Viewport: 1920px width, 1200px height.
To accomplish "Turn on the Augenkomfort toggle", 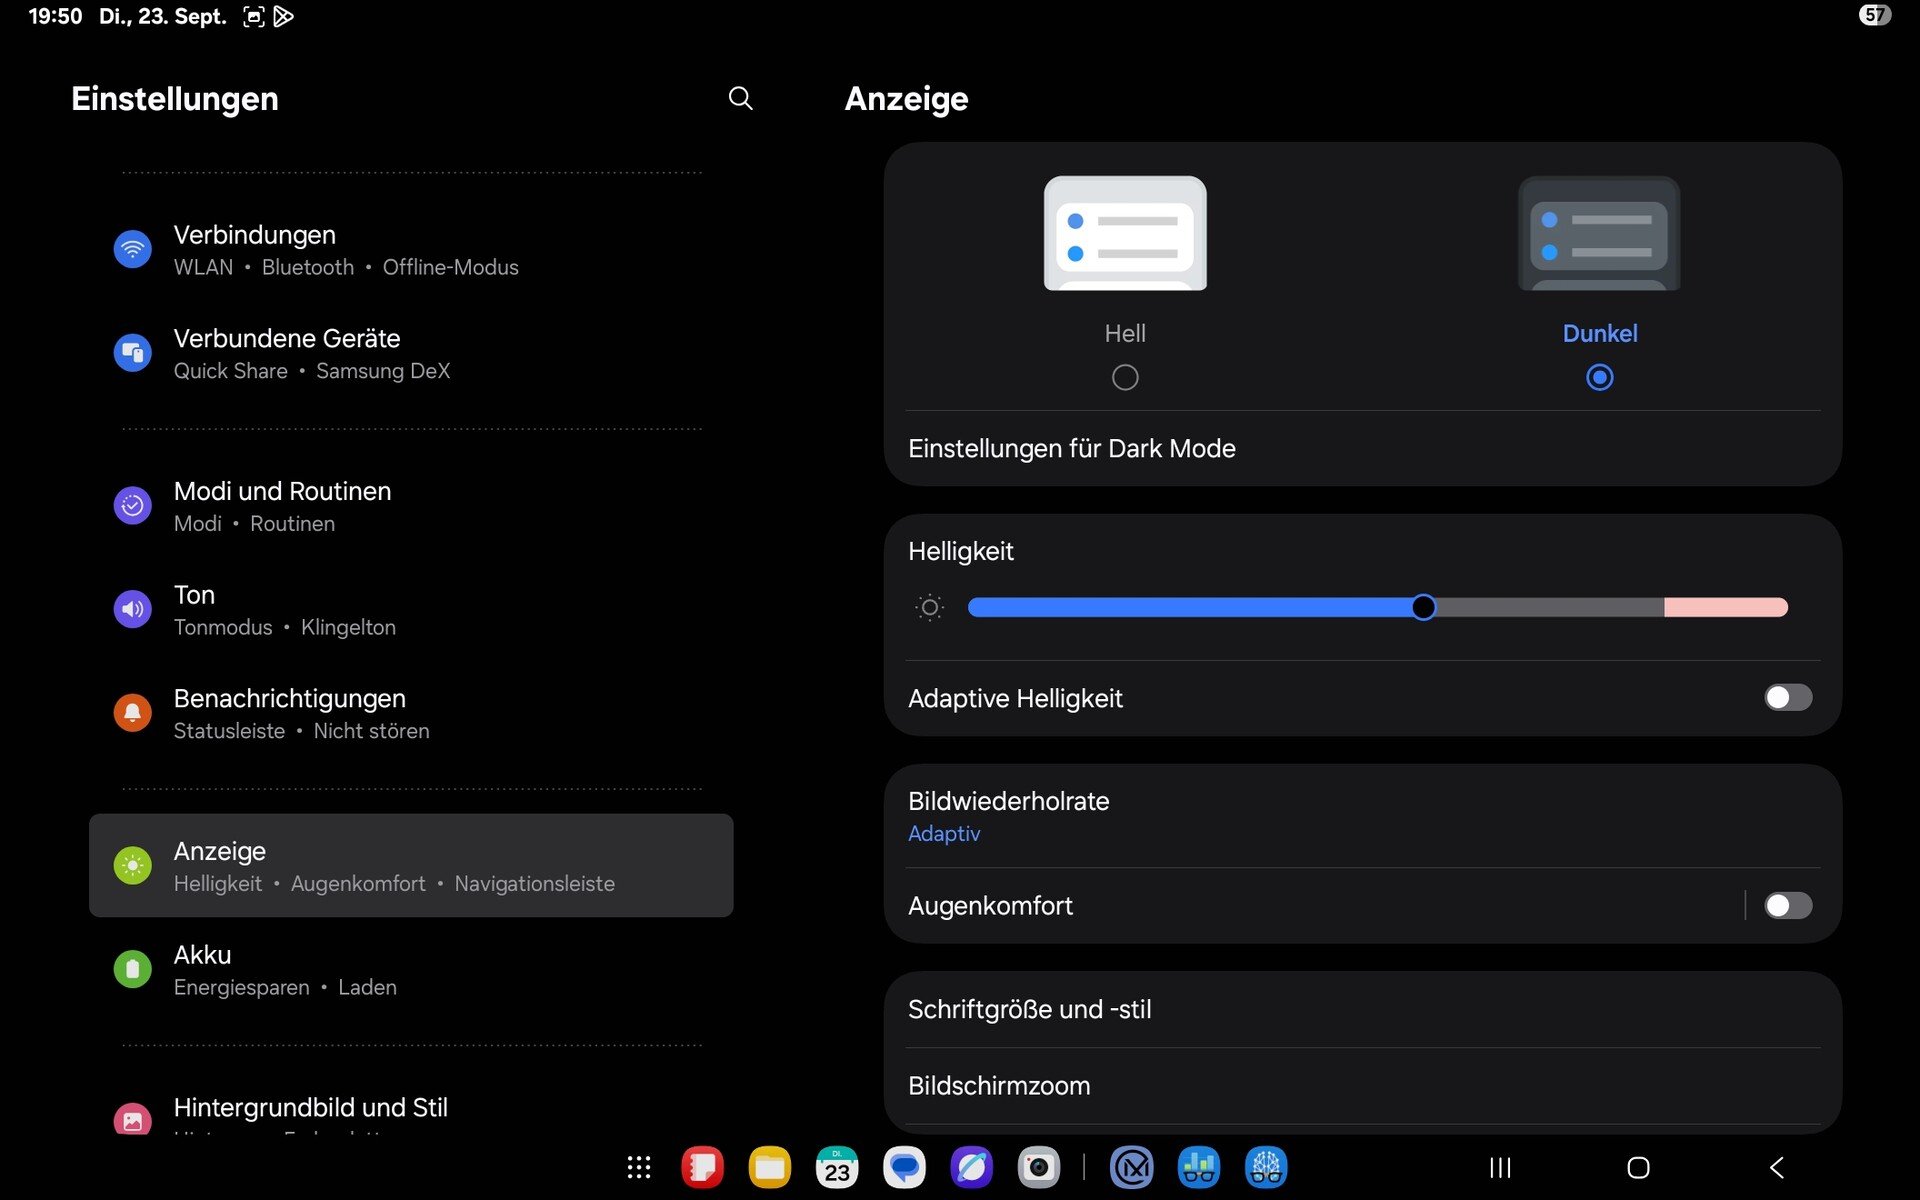I will pos(1787,905).
